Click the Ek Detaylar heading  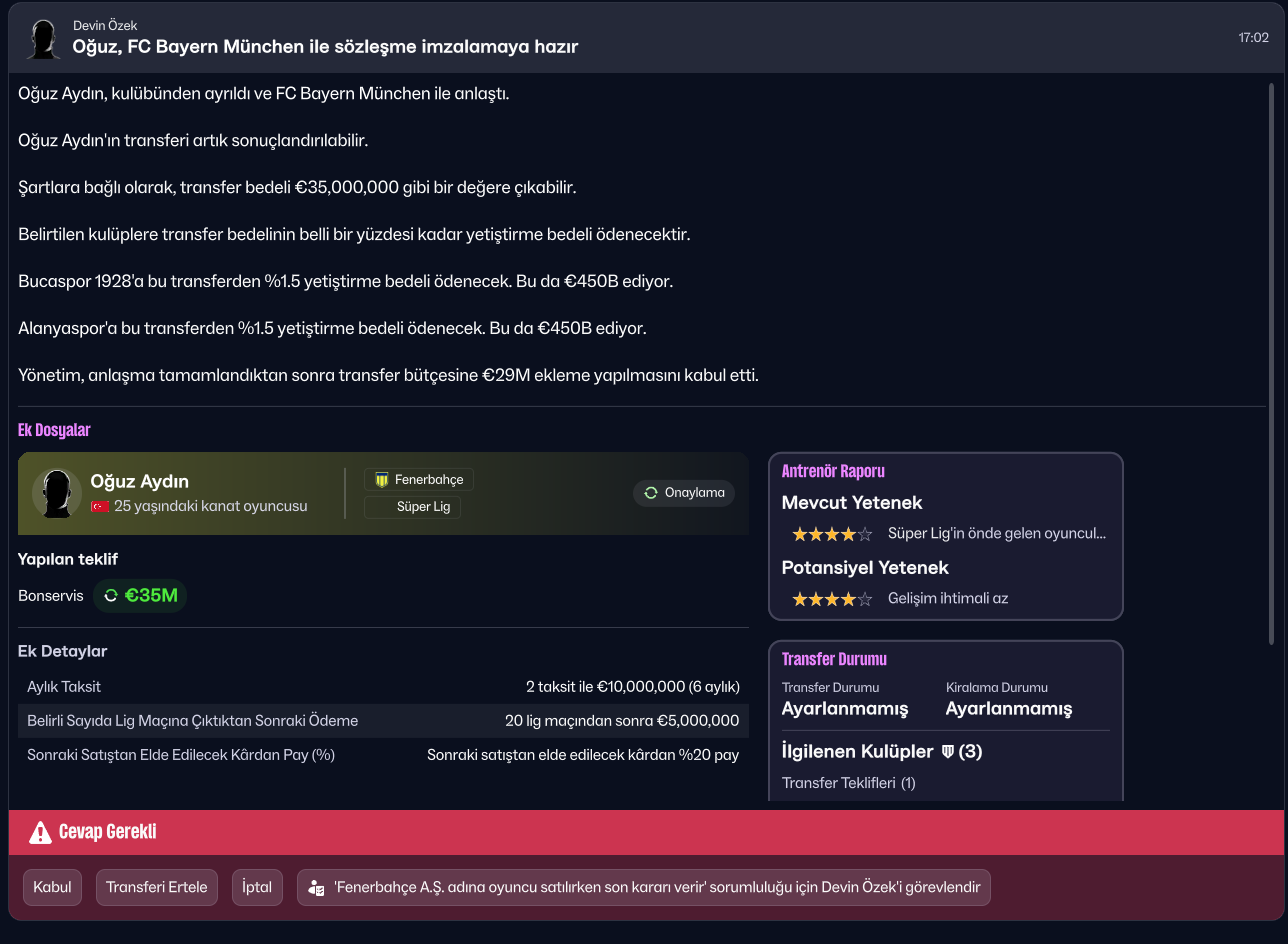coord(63,651)
